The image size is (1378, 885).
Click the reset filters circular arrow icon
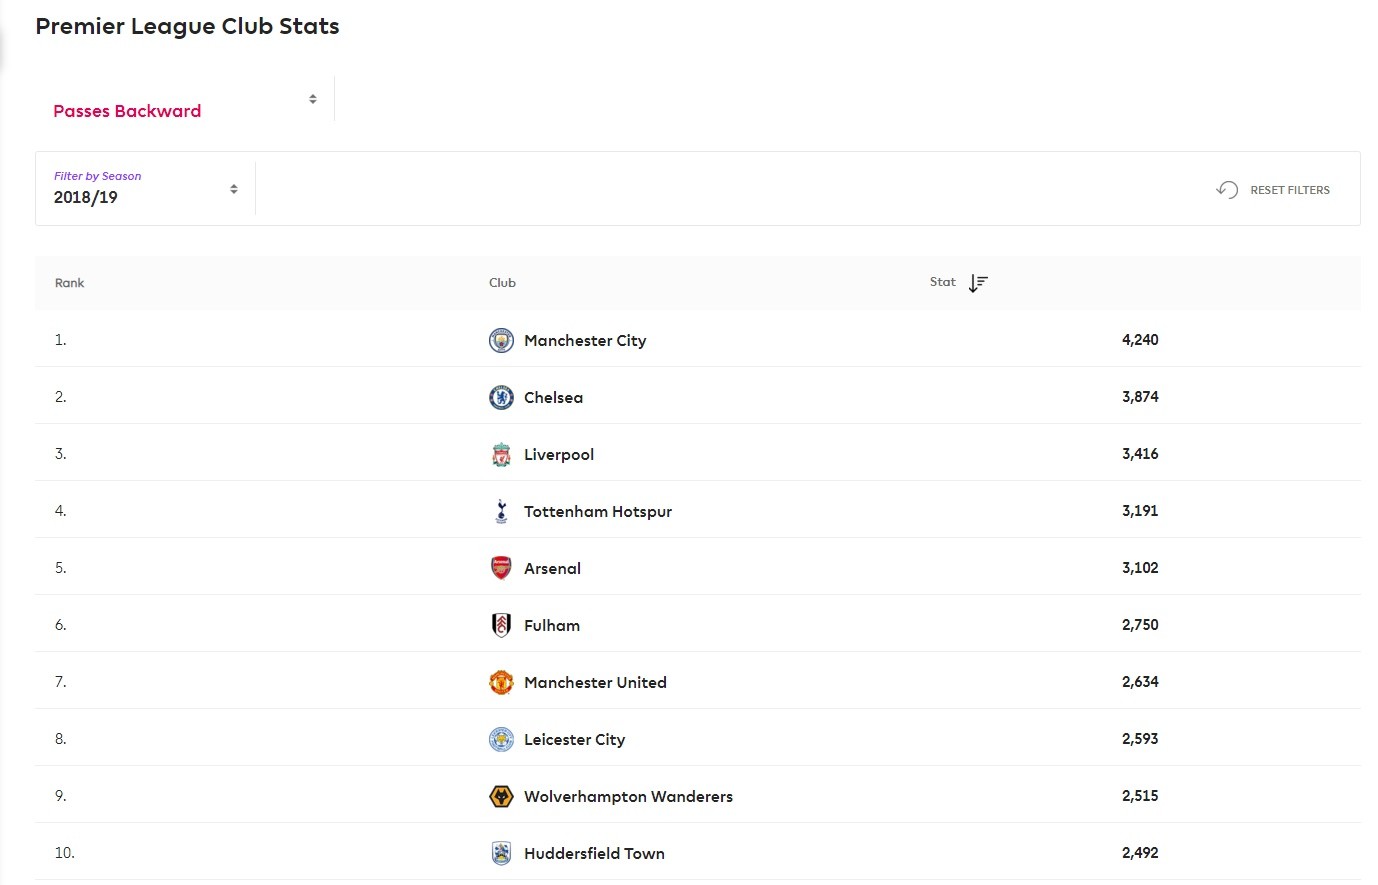1227,189
